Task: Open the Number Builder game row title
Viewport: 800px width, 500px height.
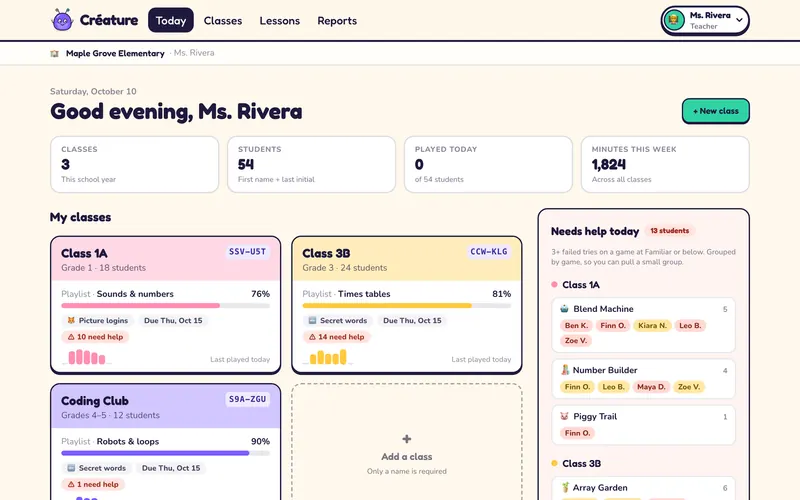Action: (x=605, y=370)
